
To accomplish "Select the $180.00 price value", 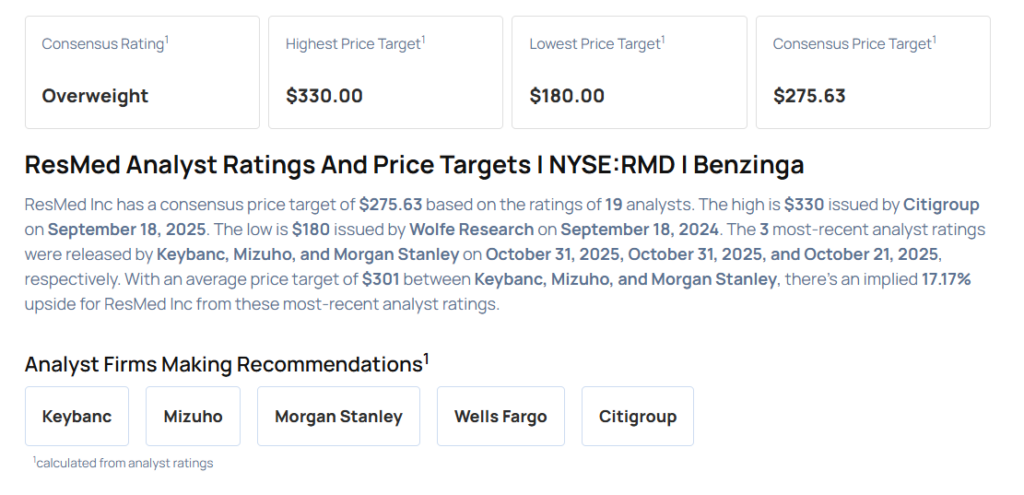I will click(567, 96).
